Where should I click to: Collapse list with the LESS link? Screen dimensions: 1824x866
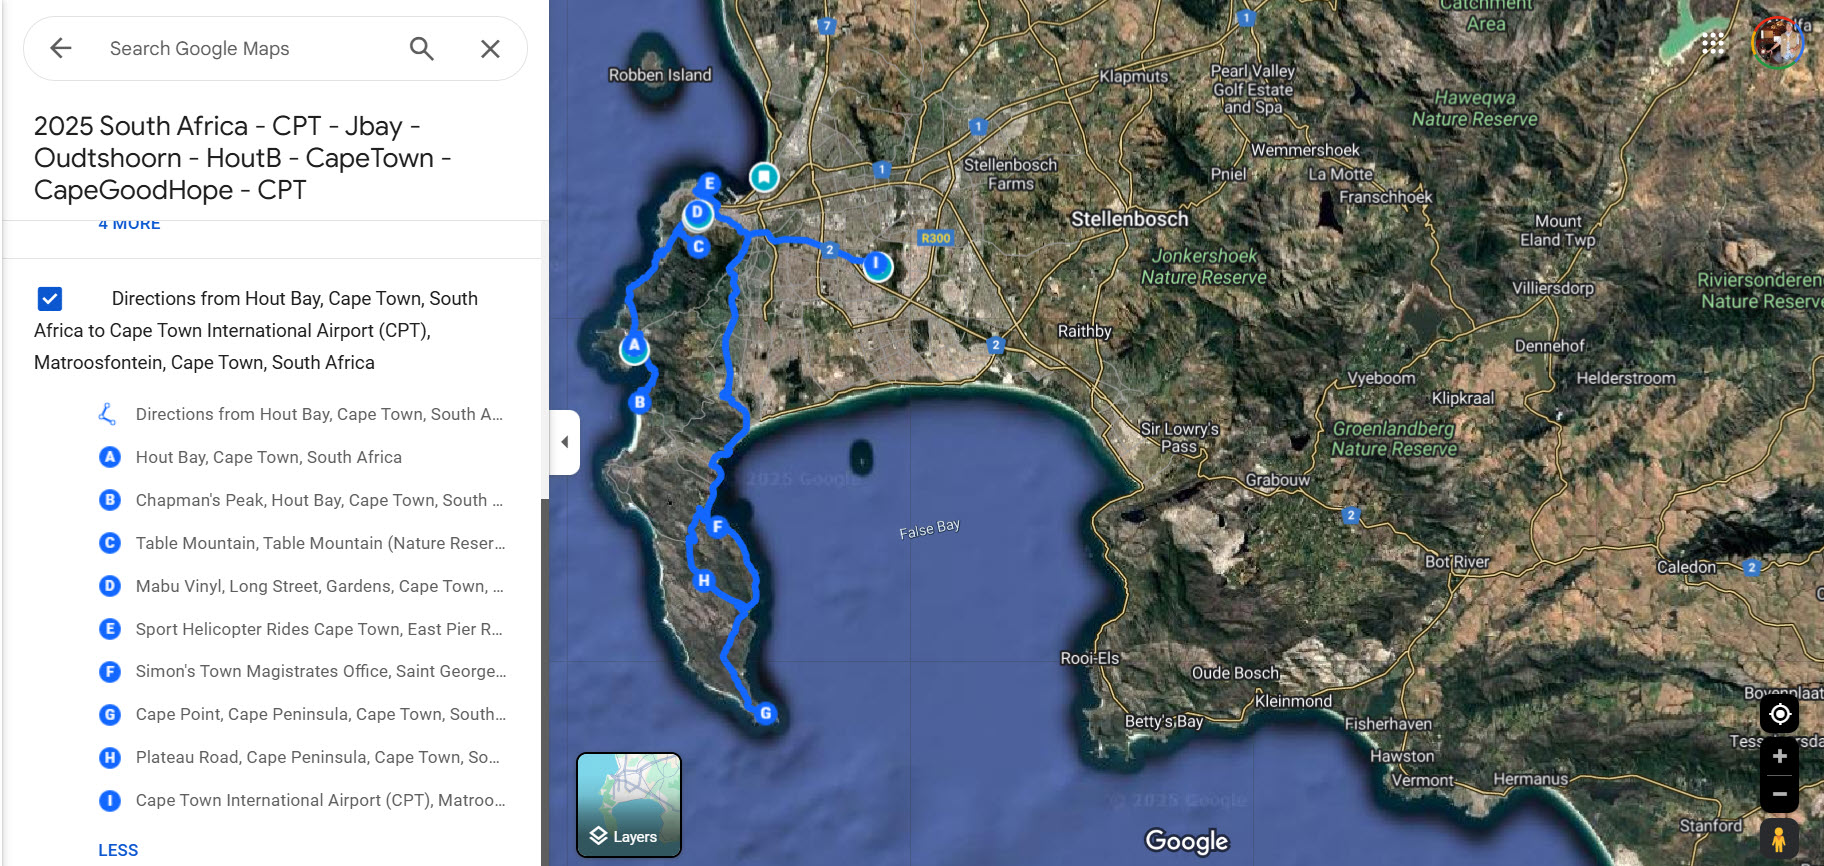tap(118, 850)
